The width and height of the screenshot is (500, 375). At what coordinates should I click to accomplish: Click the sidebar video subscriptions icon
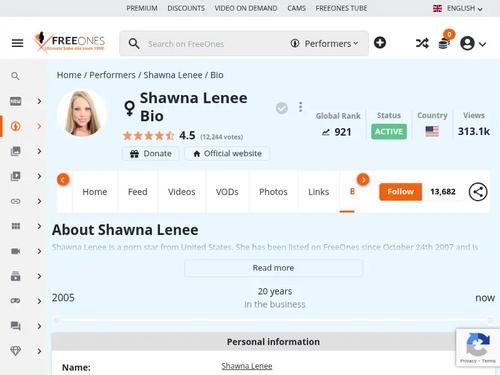coord(15,276)
